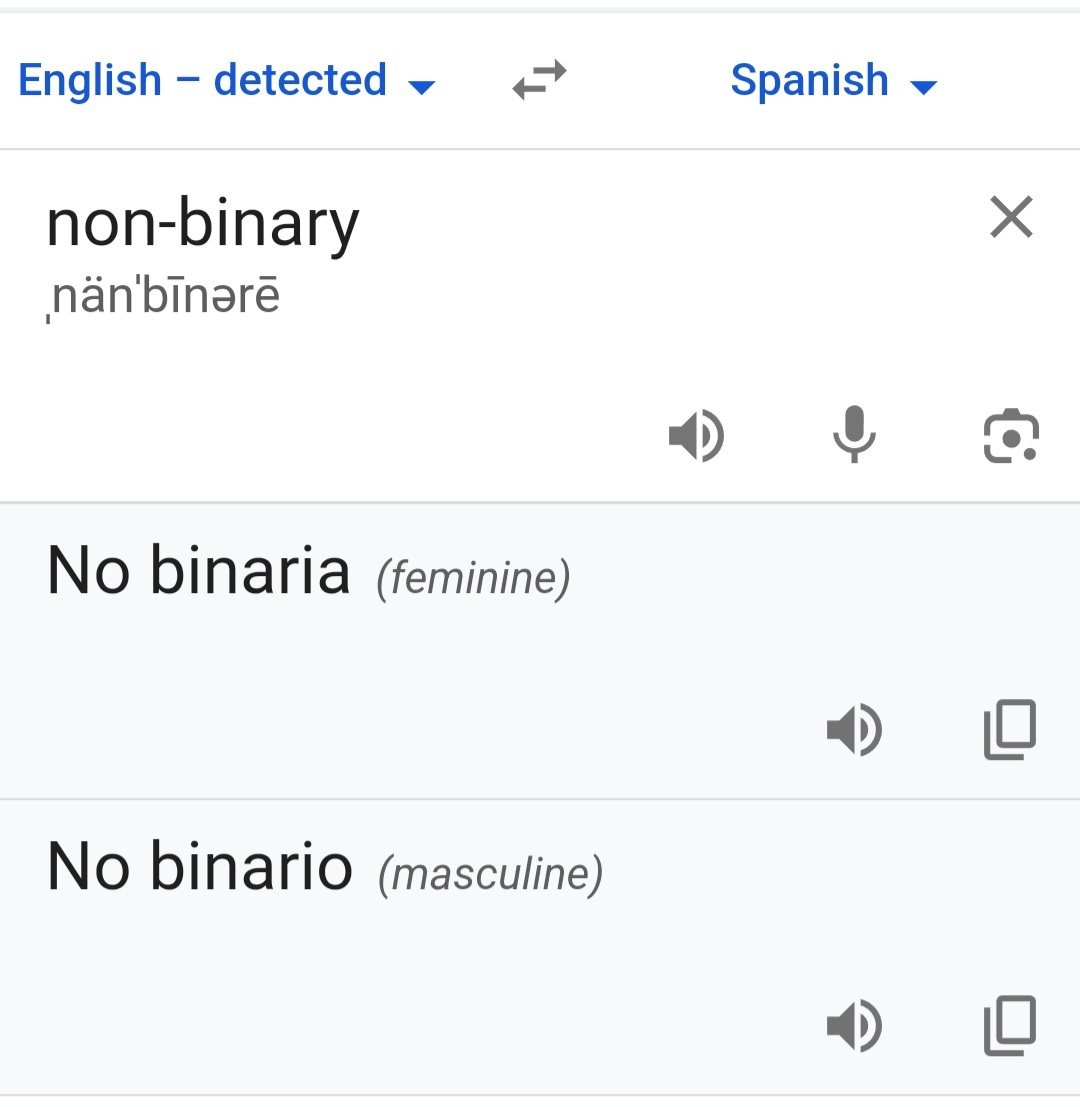Click the Spanish language label
This screenshot has width=1080, height=1107.
click(809, 80)
